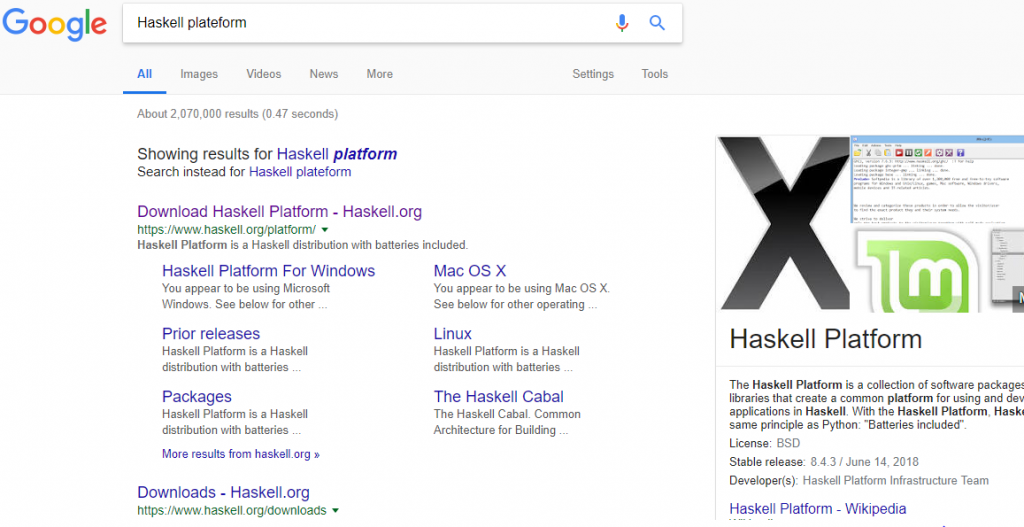This screenshot has width=1024, height=527.
Task: Switch to the Videos tab
Action: (x=264, y=74)
